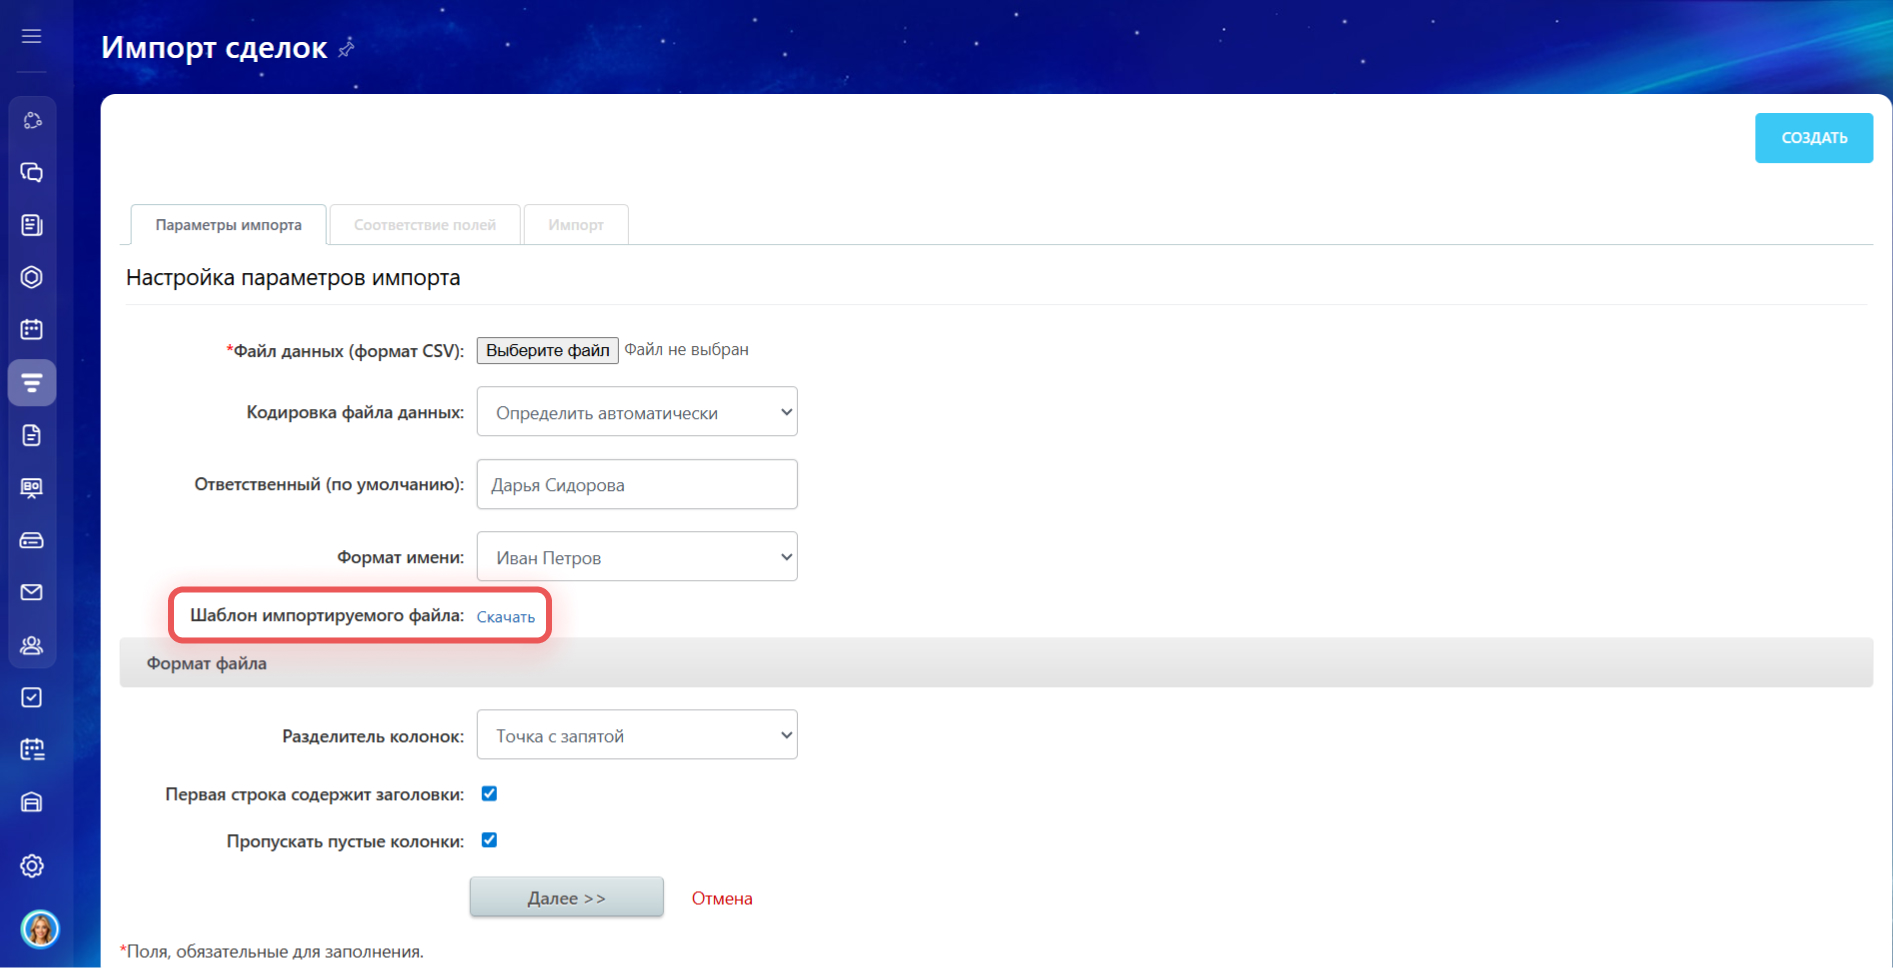Switch to the 'Соответствие полей' tab
Image resolution: width=1893 pixels, height=968 pixels.
[x=424, y=225]
